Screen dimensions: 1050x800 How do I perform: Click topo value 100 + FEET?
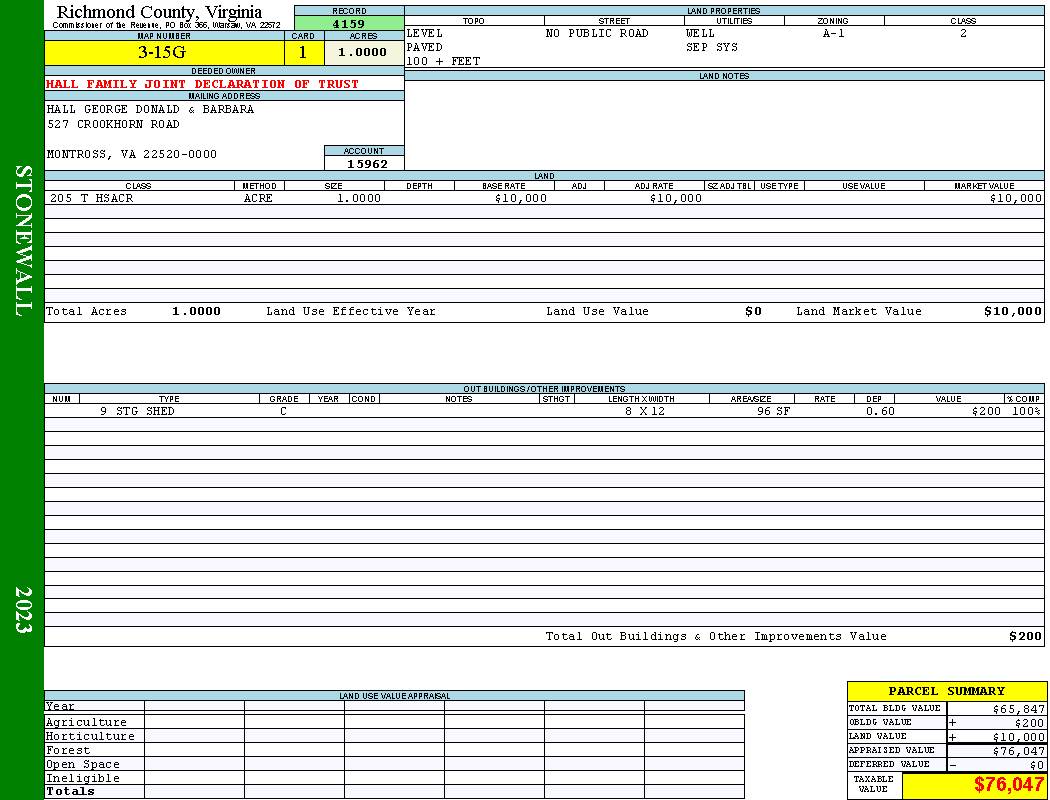coord(443,62)
